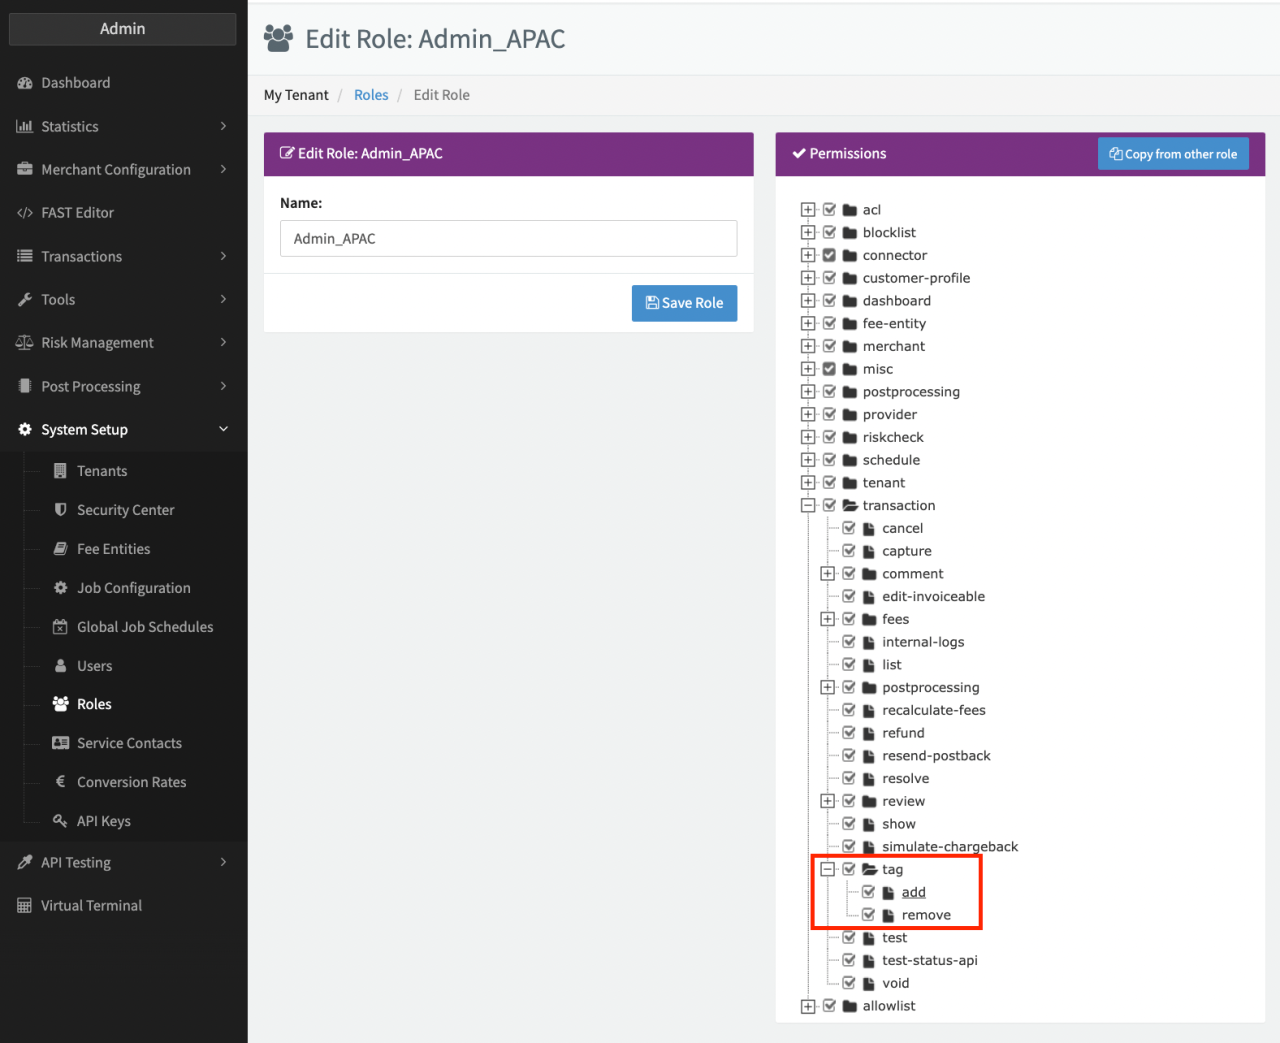The height and width of the screenshot is (1043, 1280).
Task: Click the Conversion Rates euro icon
Action: tap(60, 782)
